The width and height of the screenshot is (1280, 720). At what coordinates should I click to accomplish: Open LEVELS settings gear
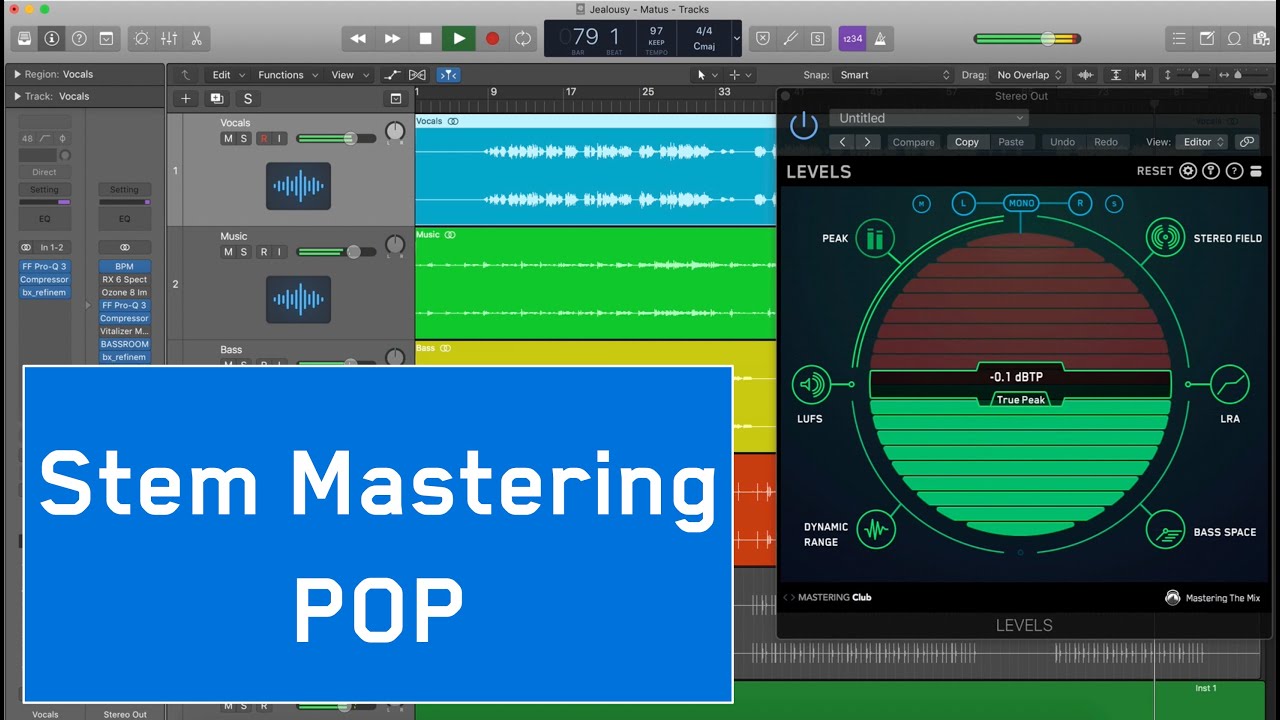coord(1188,171)
